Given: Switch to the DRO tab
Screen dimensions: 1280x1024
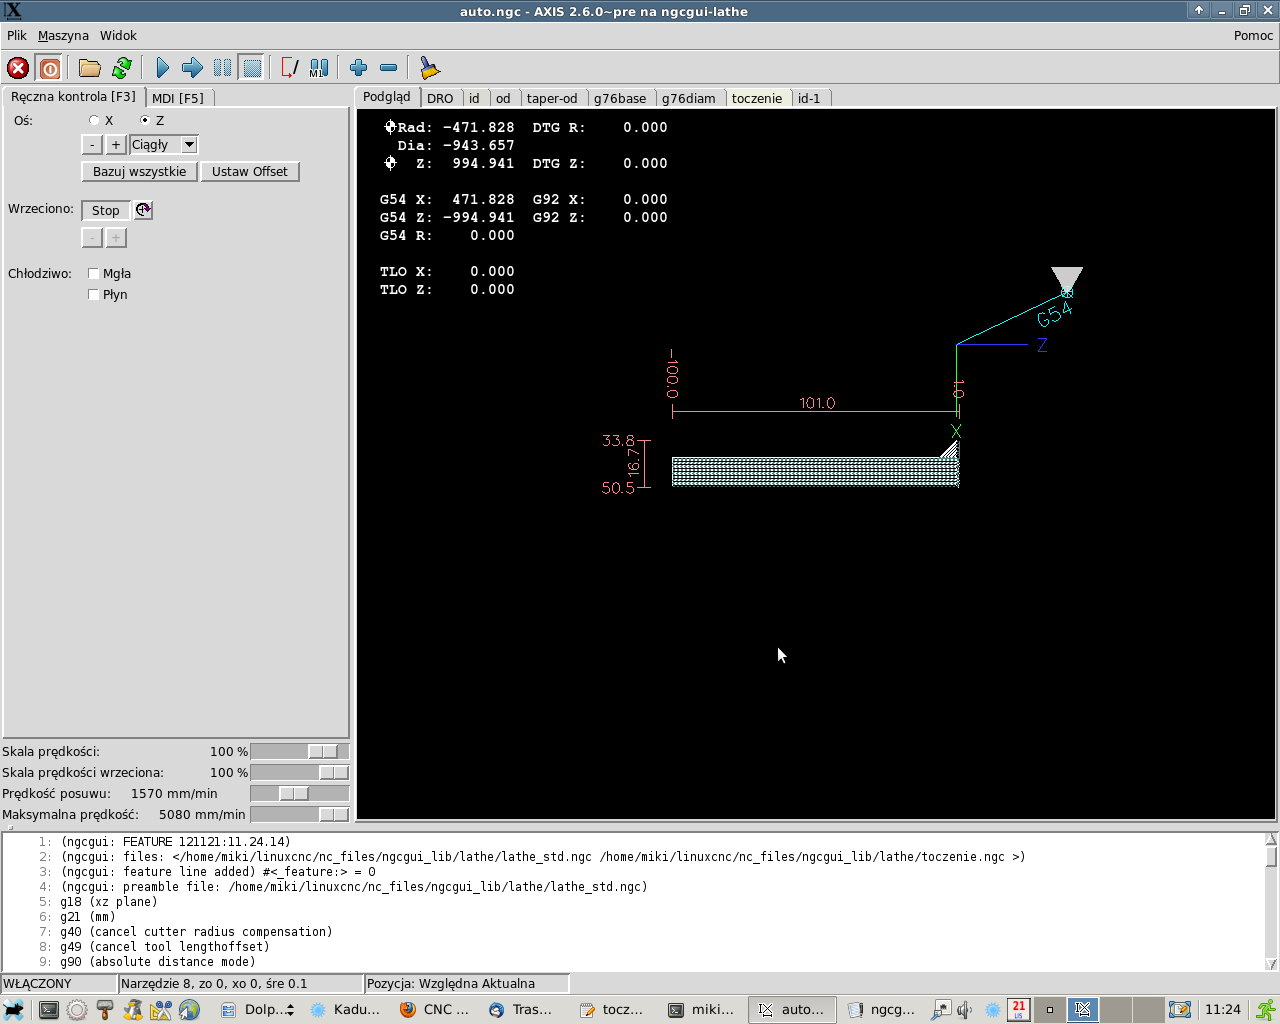Looking at the screenshot, I should [440, 98].
